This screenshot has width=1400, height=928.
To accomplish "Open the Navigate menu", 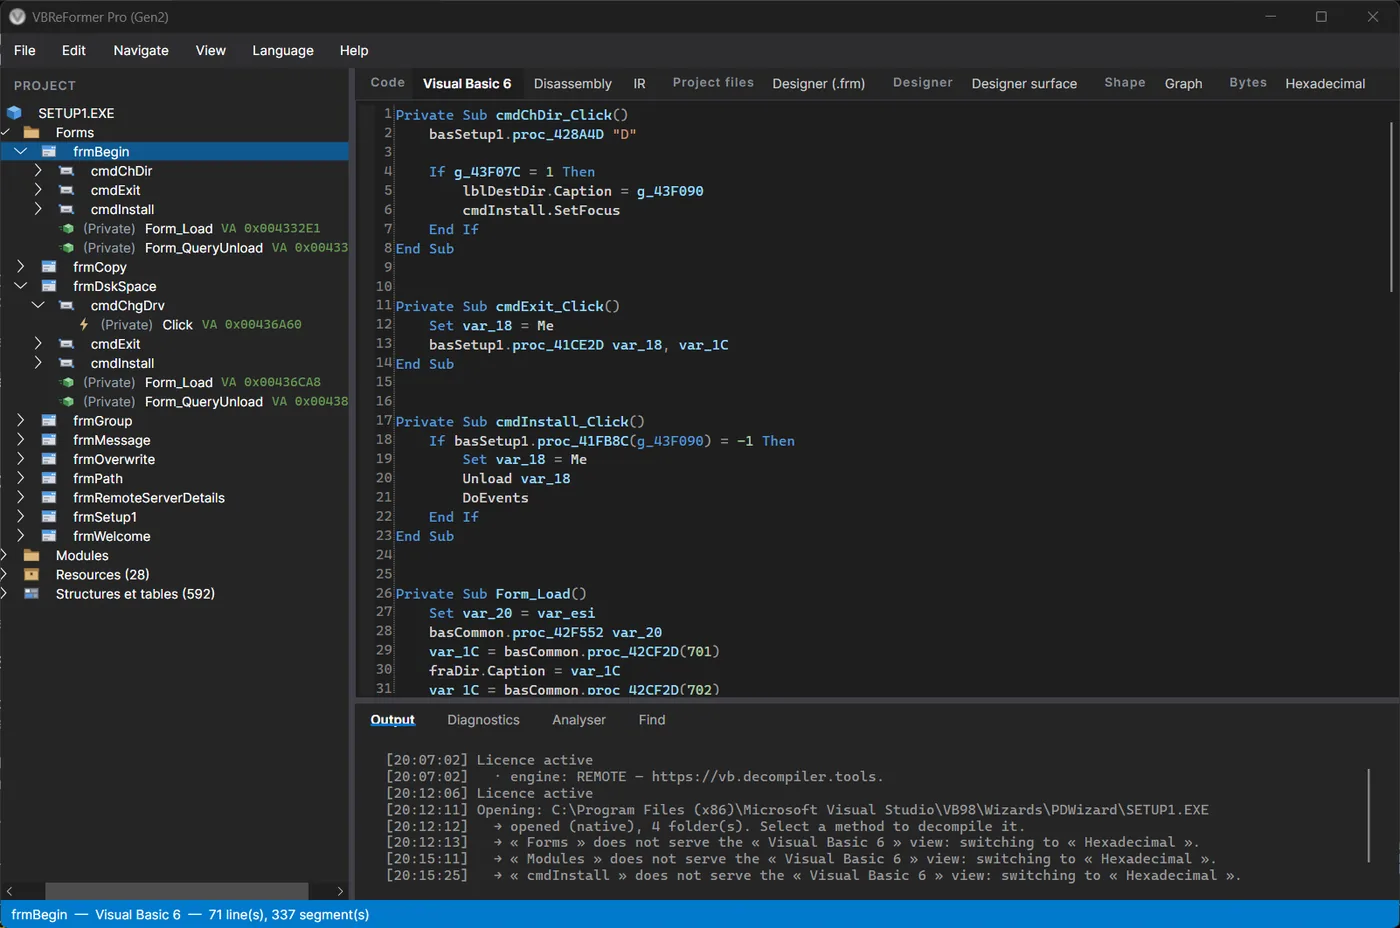I will coord(141,51).
